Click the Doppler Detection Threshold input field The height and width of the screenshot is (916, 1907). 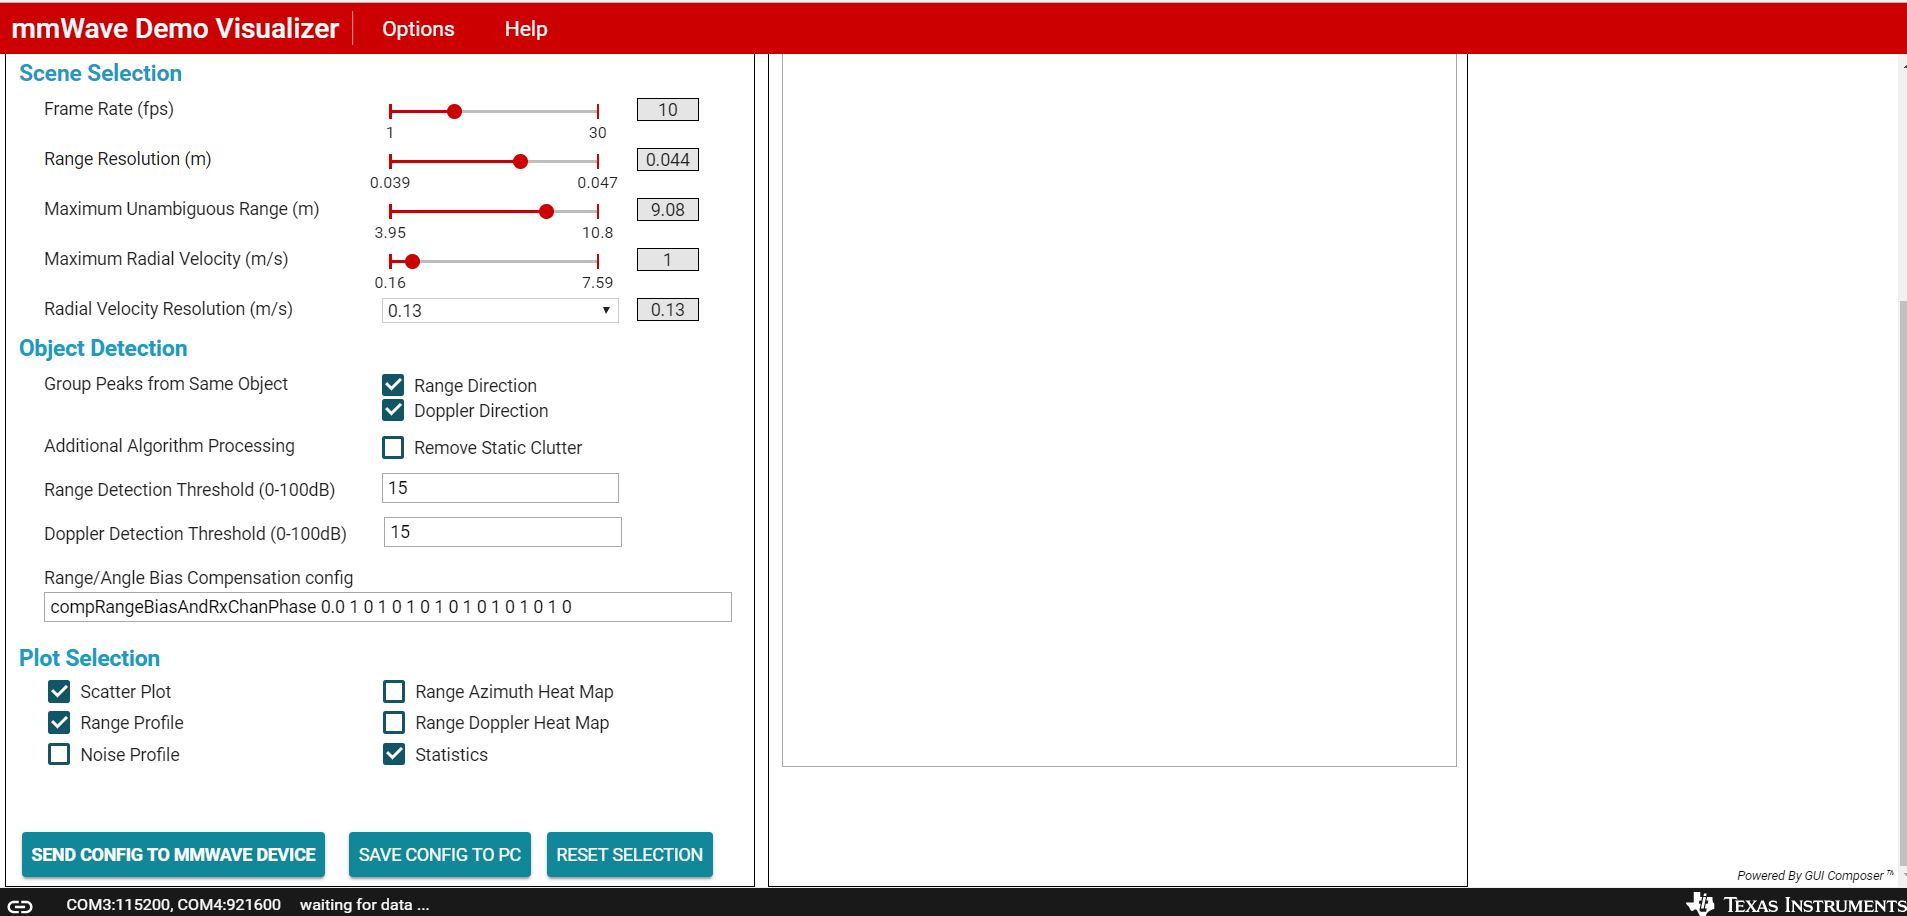(503, 532)
